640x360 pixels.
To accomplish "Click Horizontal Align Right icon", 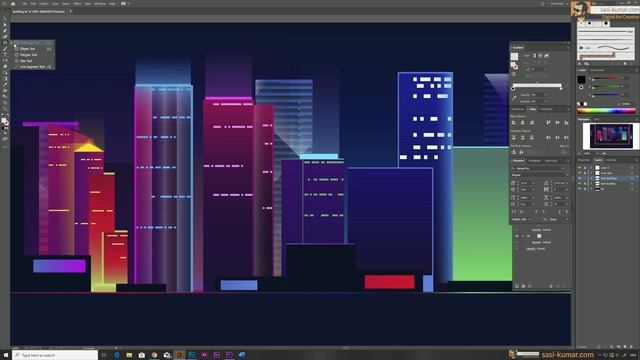I will tap(531, 122).
